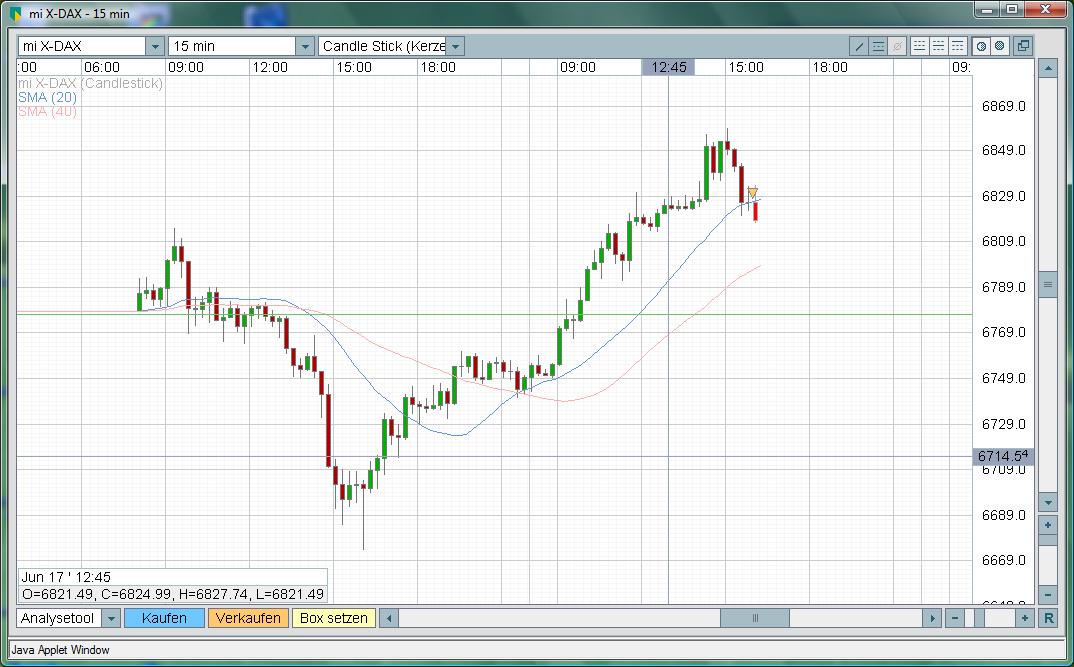Click the greyed-out delete drawing icon
Image resolution: width=1074 pixels, height=667 pixels.
tap(897, 46)
